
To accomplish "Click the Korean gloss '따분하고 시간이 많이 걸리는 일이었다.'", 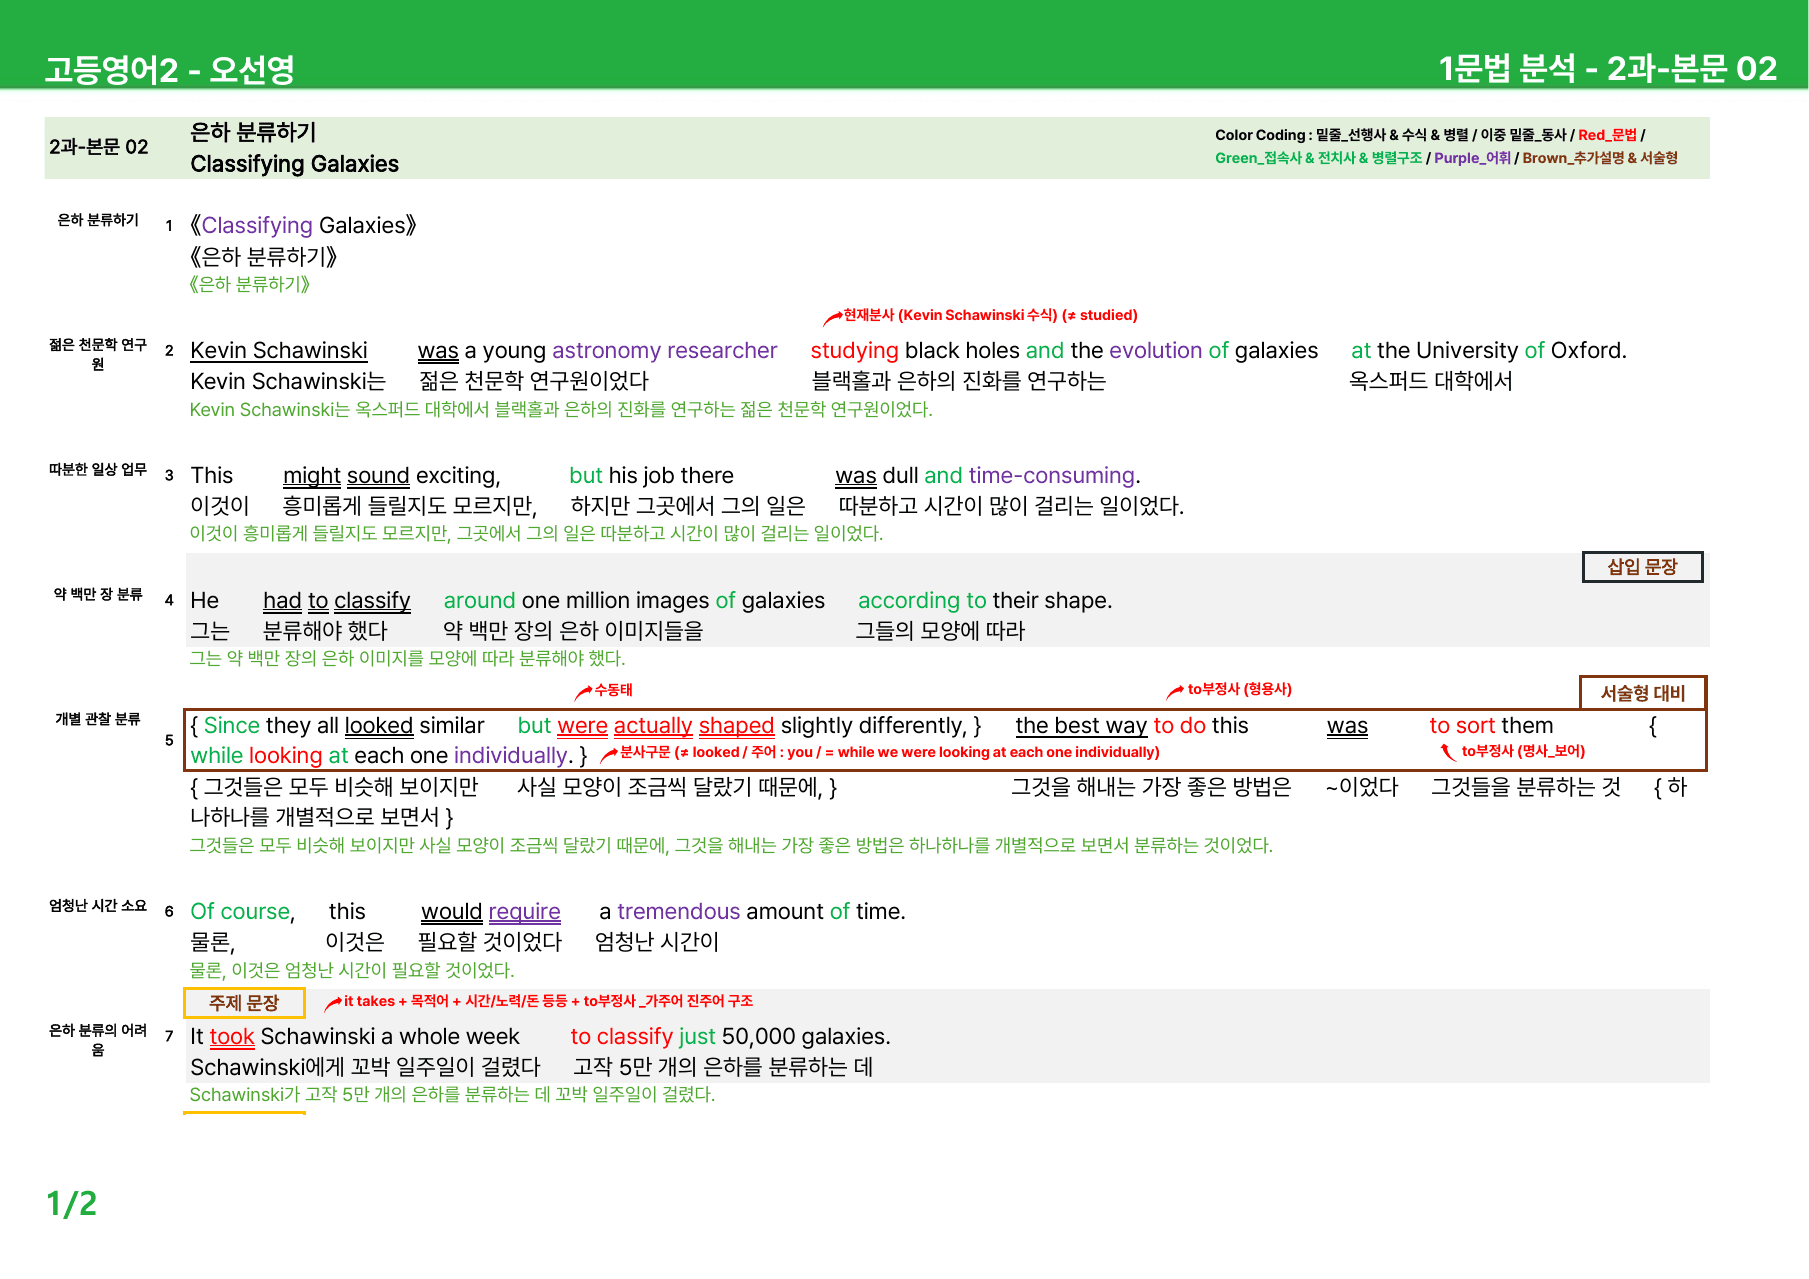I will tap(1010, 506).
